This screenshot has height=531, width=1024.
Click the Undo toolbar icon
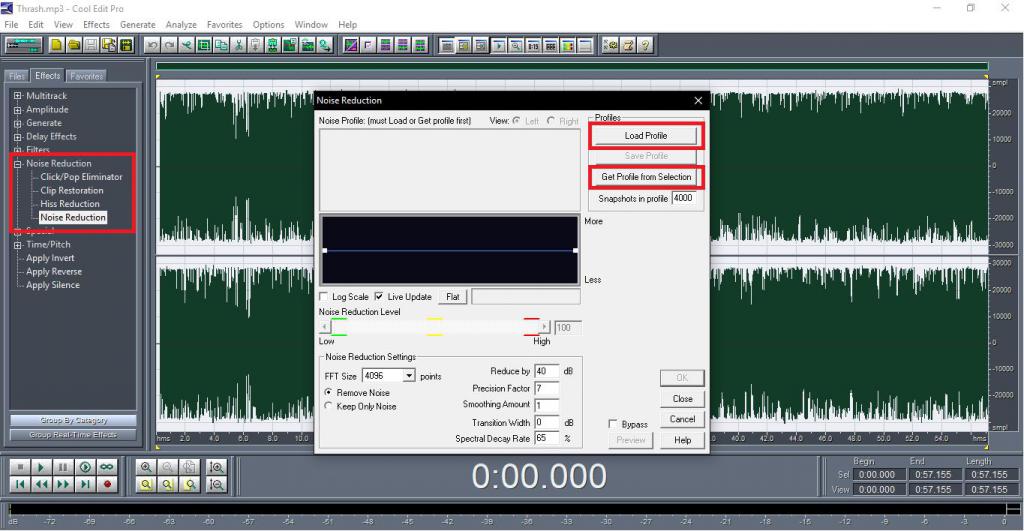152,45
